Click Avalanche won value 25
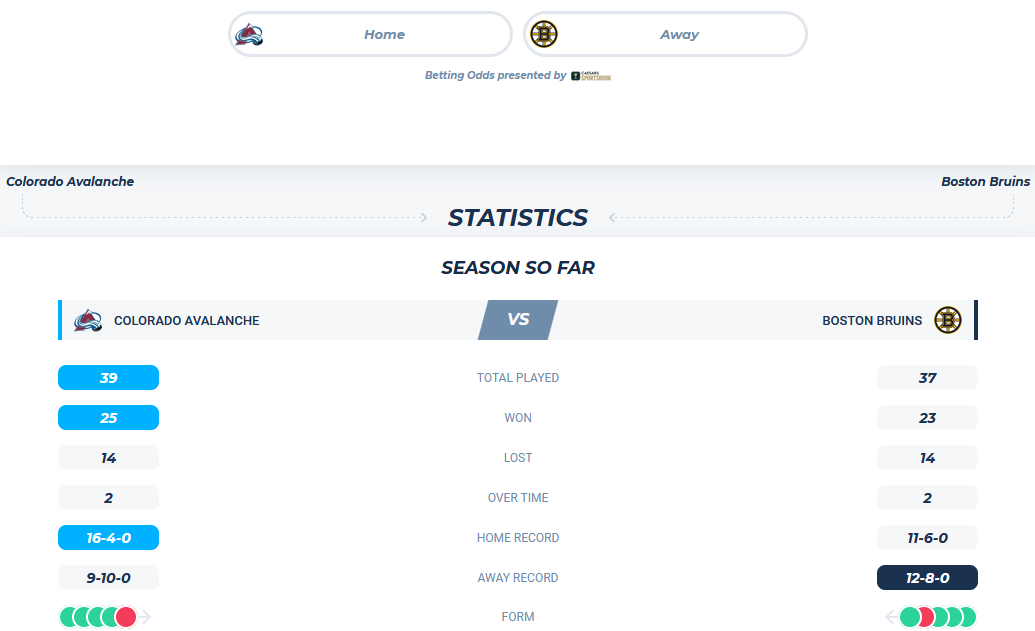The height and width of the screenshot is (631, 1035). tap(108, 418)
